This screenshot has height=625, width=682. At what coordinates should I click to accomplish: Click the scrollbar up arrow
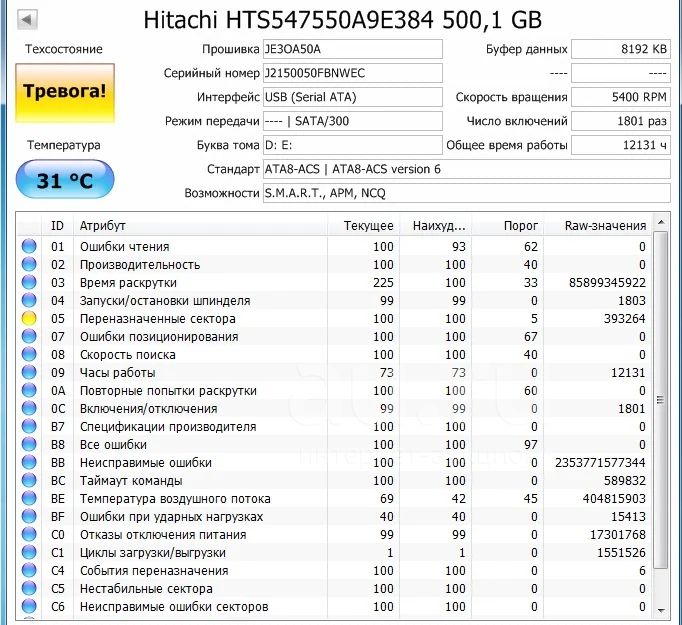(x=661, y=223)
